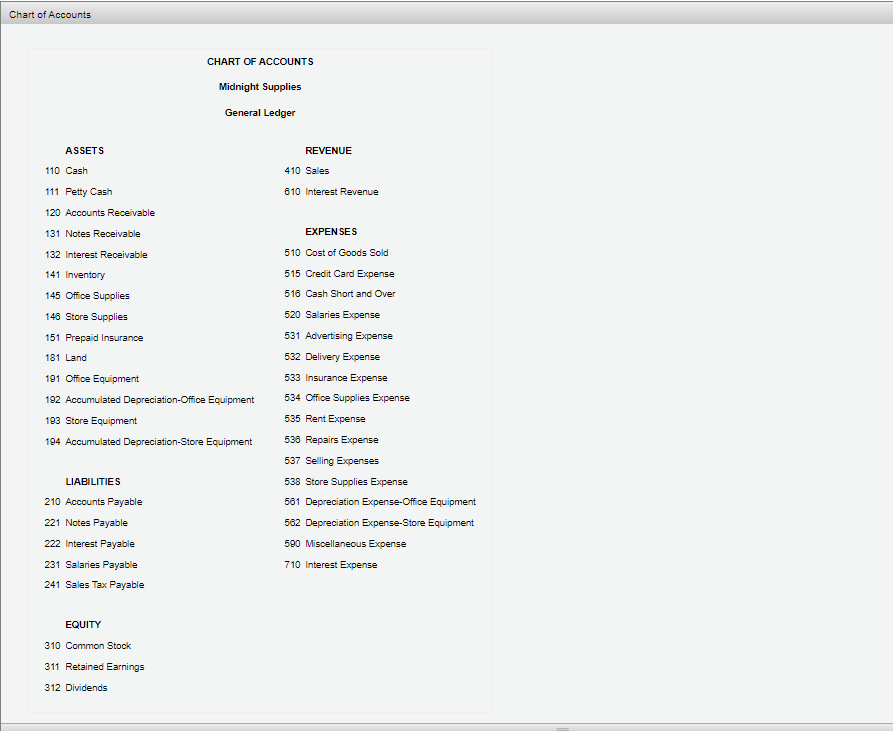This screenshot has height=731, width=893.
Task: Click the 231 Salaries Payable account
Action: [91, 565]
